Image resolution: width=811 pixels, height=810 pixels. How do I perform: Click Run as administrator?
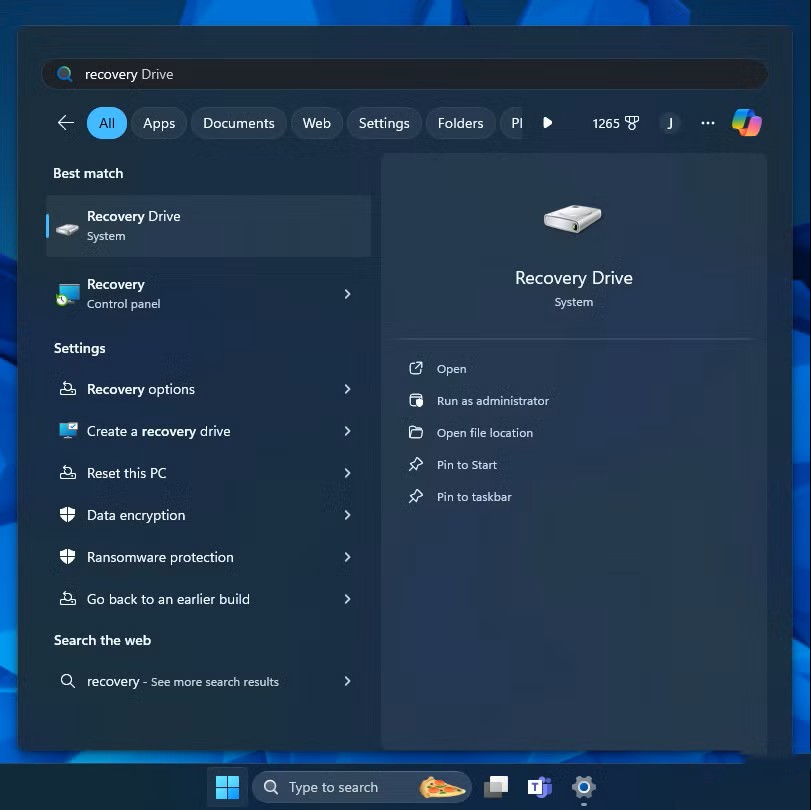pyautogui.click(x=492, y=401)
